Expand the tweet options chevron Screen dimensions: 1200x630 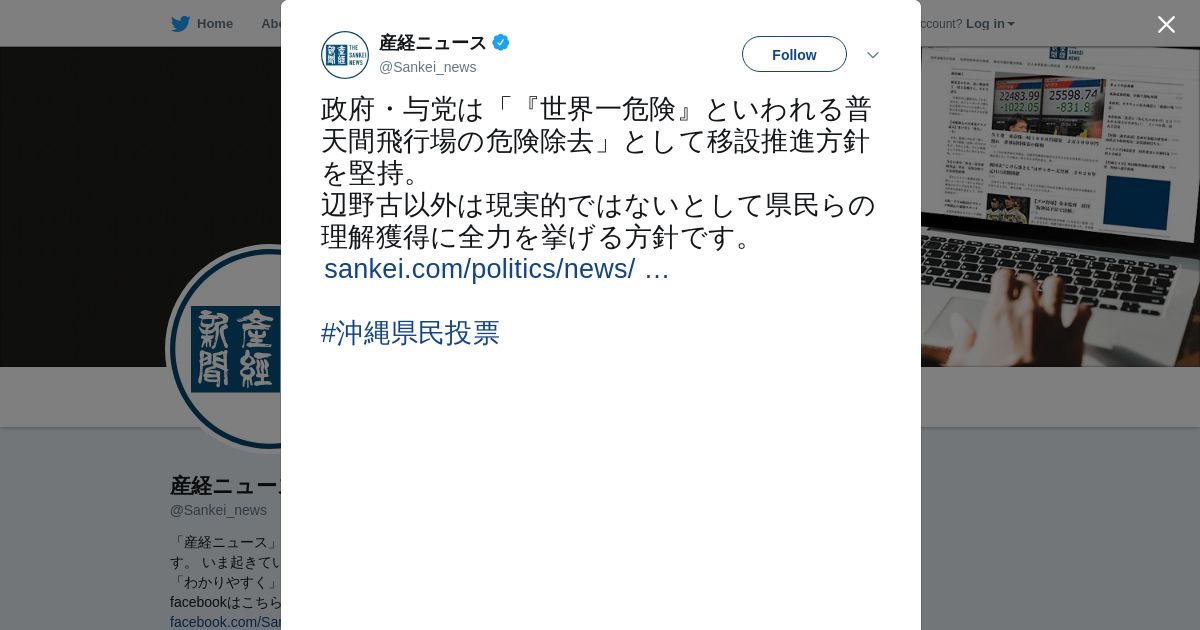tap(873, 55)
